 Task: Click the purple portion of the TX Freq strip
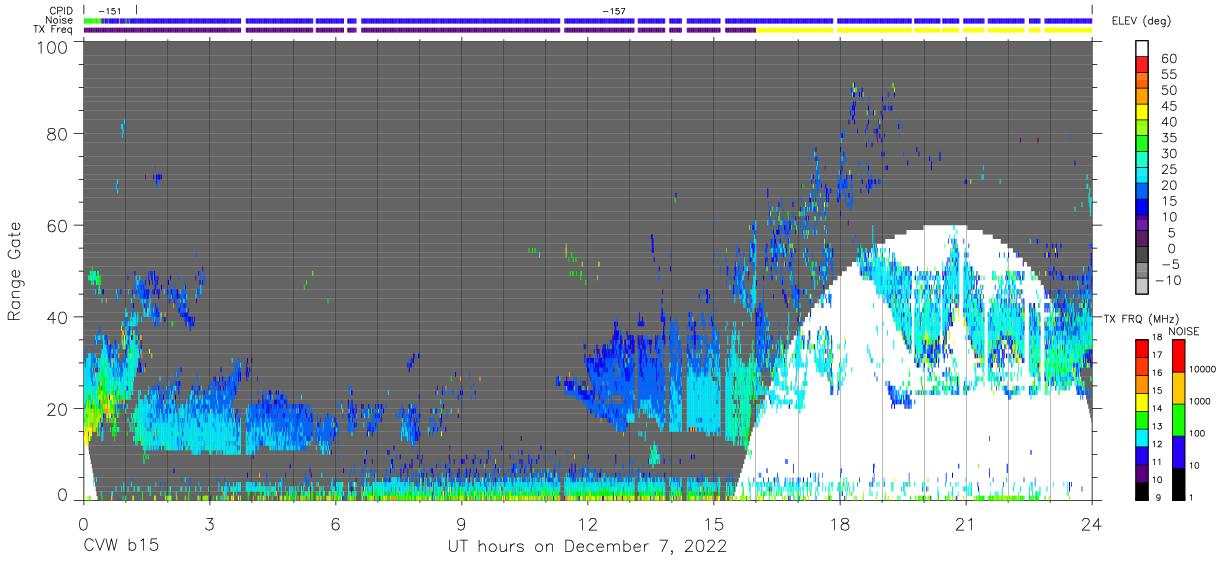click(x=420, y=30)
